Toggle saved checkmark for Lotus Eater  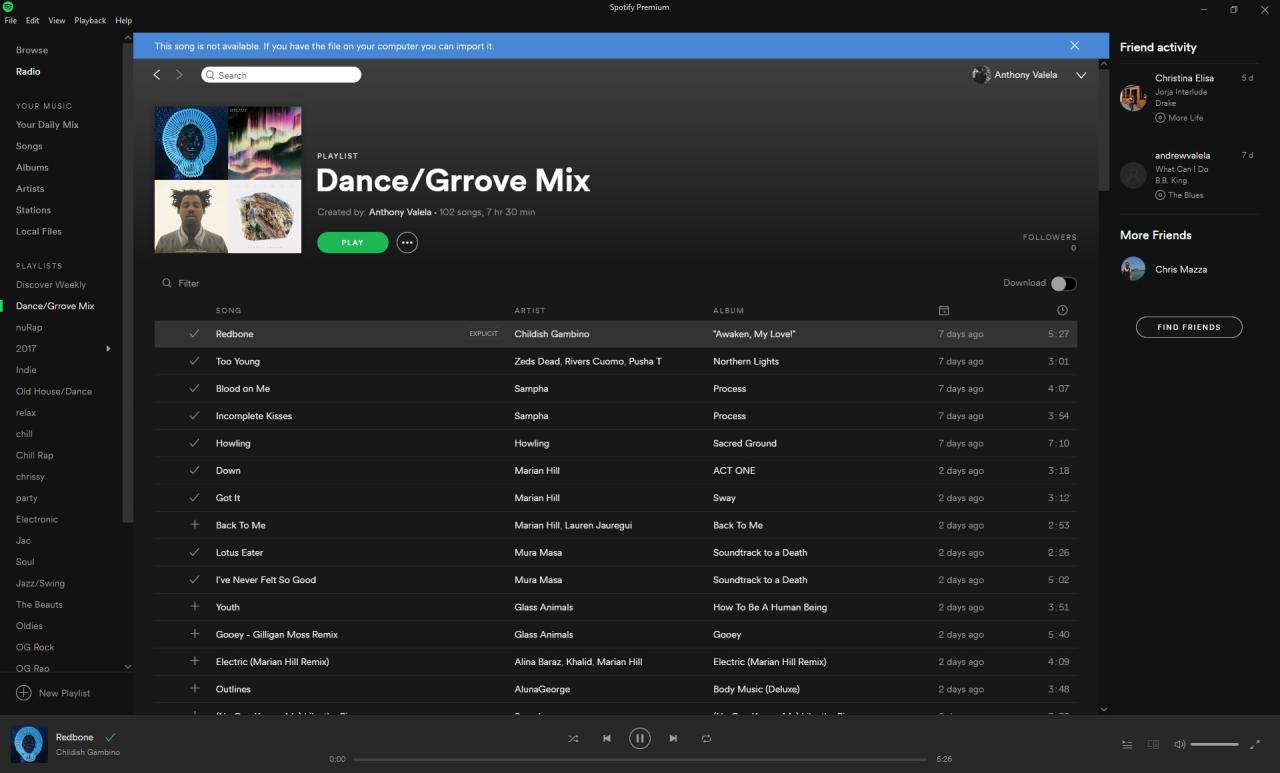click(x=195, y=553)
